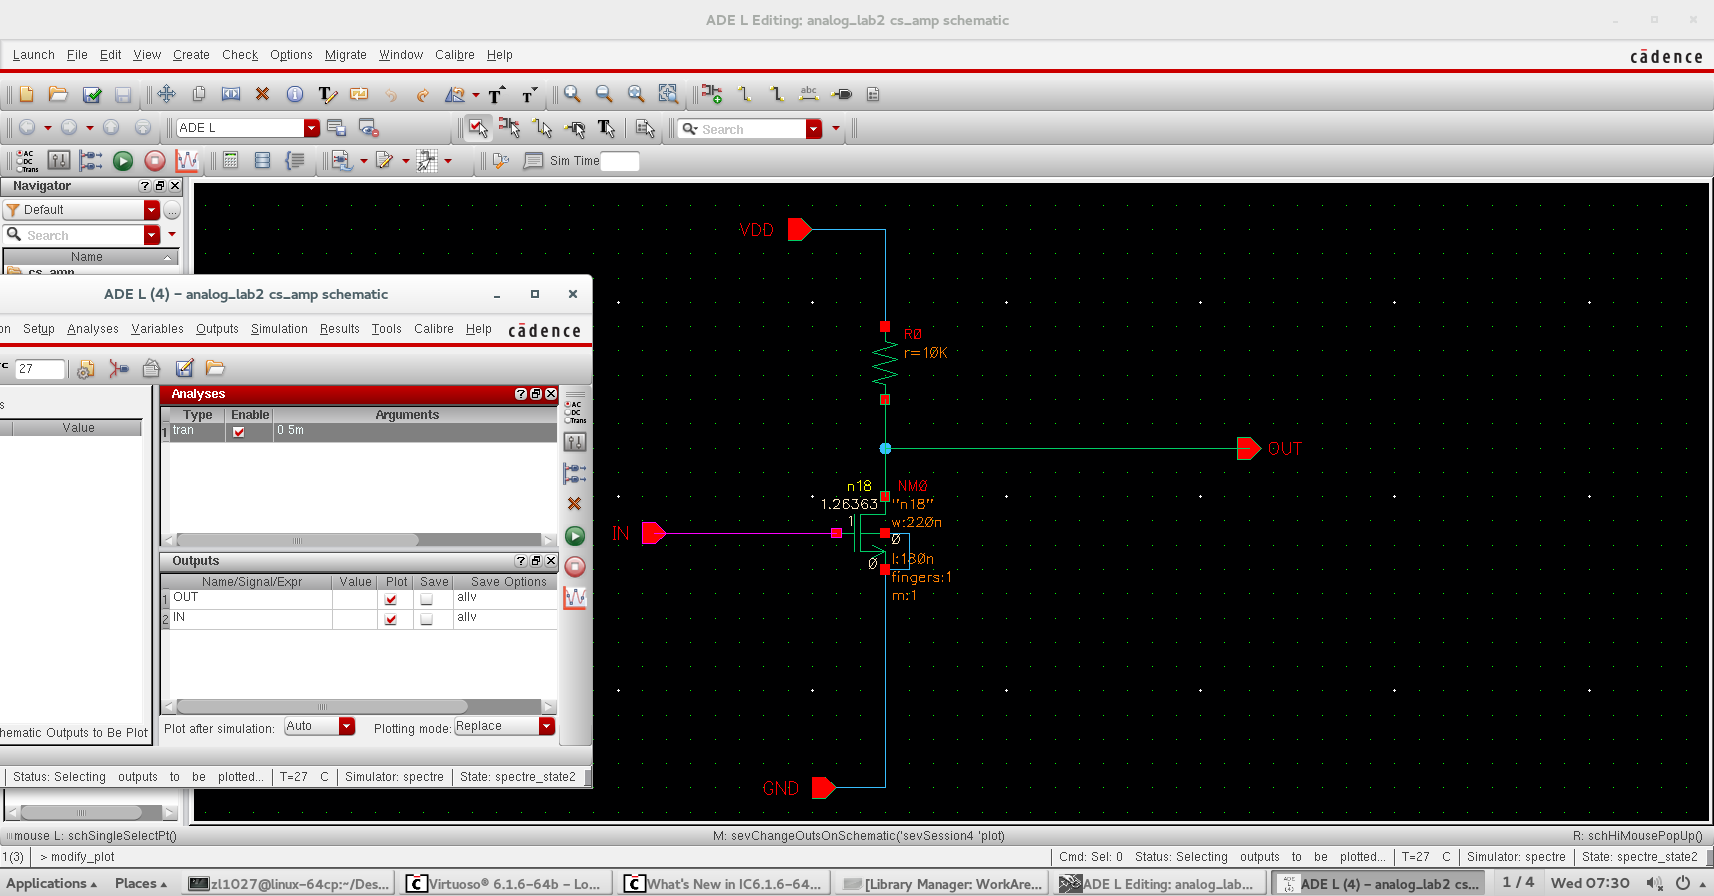This screenshot has height=896, width=1714.
Task: Open the Create menu in the schematic menubar
Action: pos(191,55)
